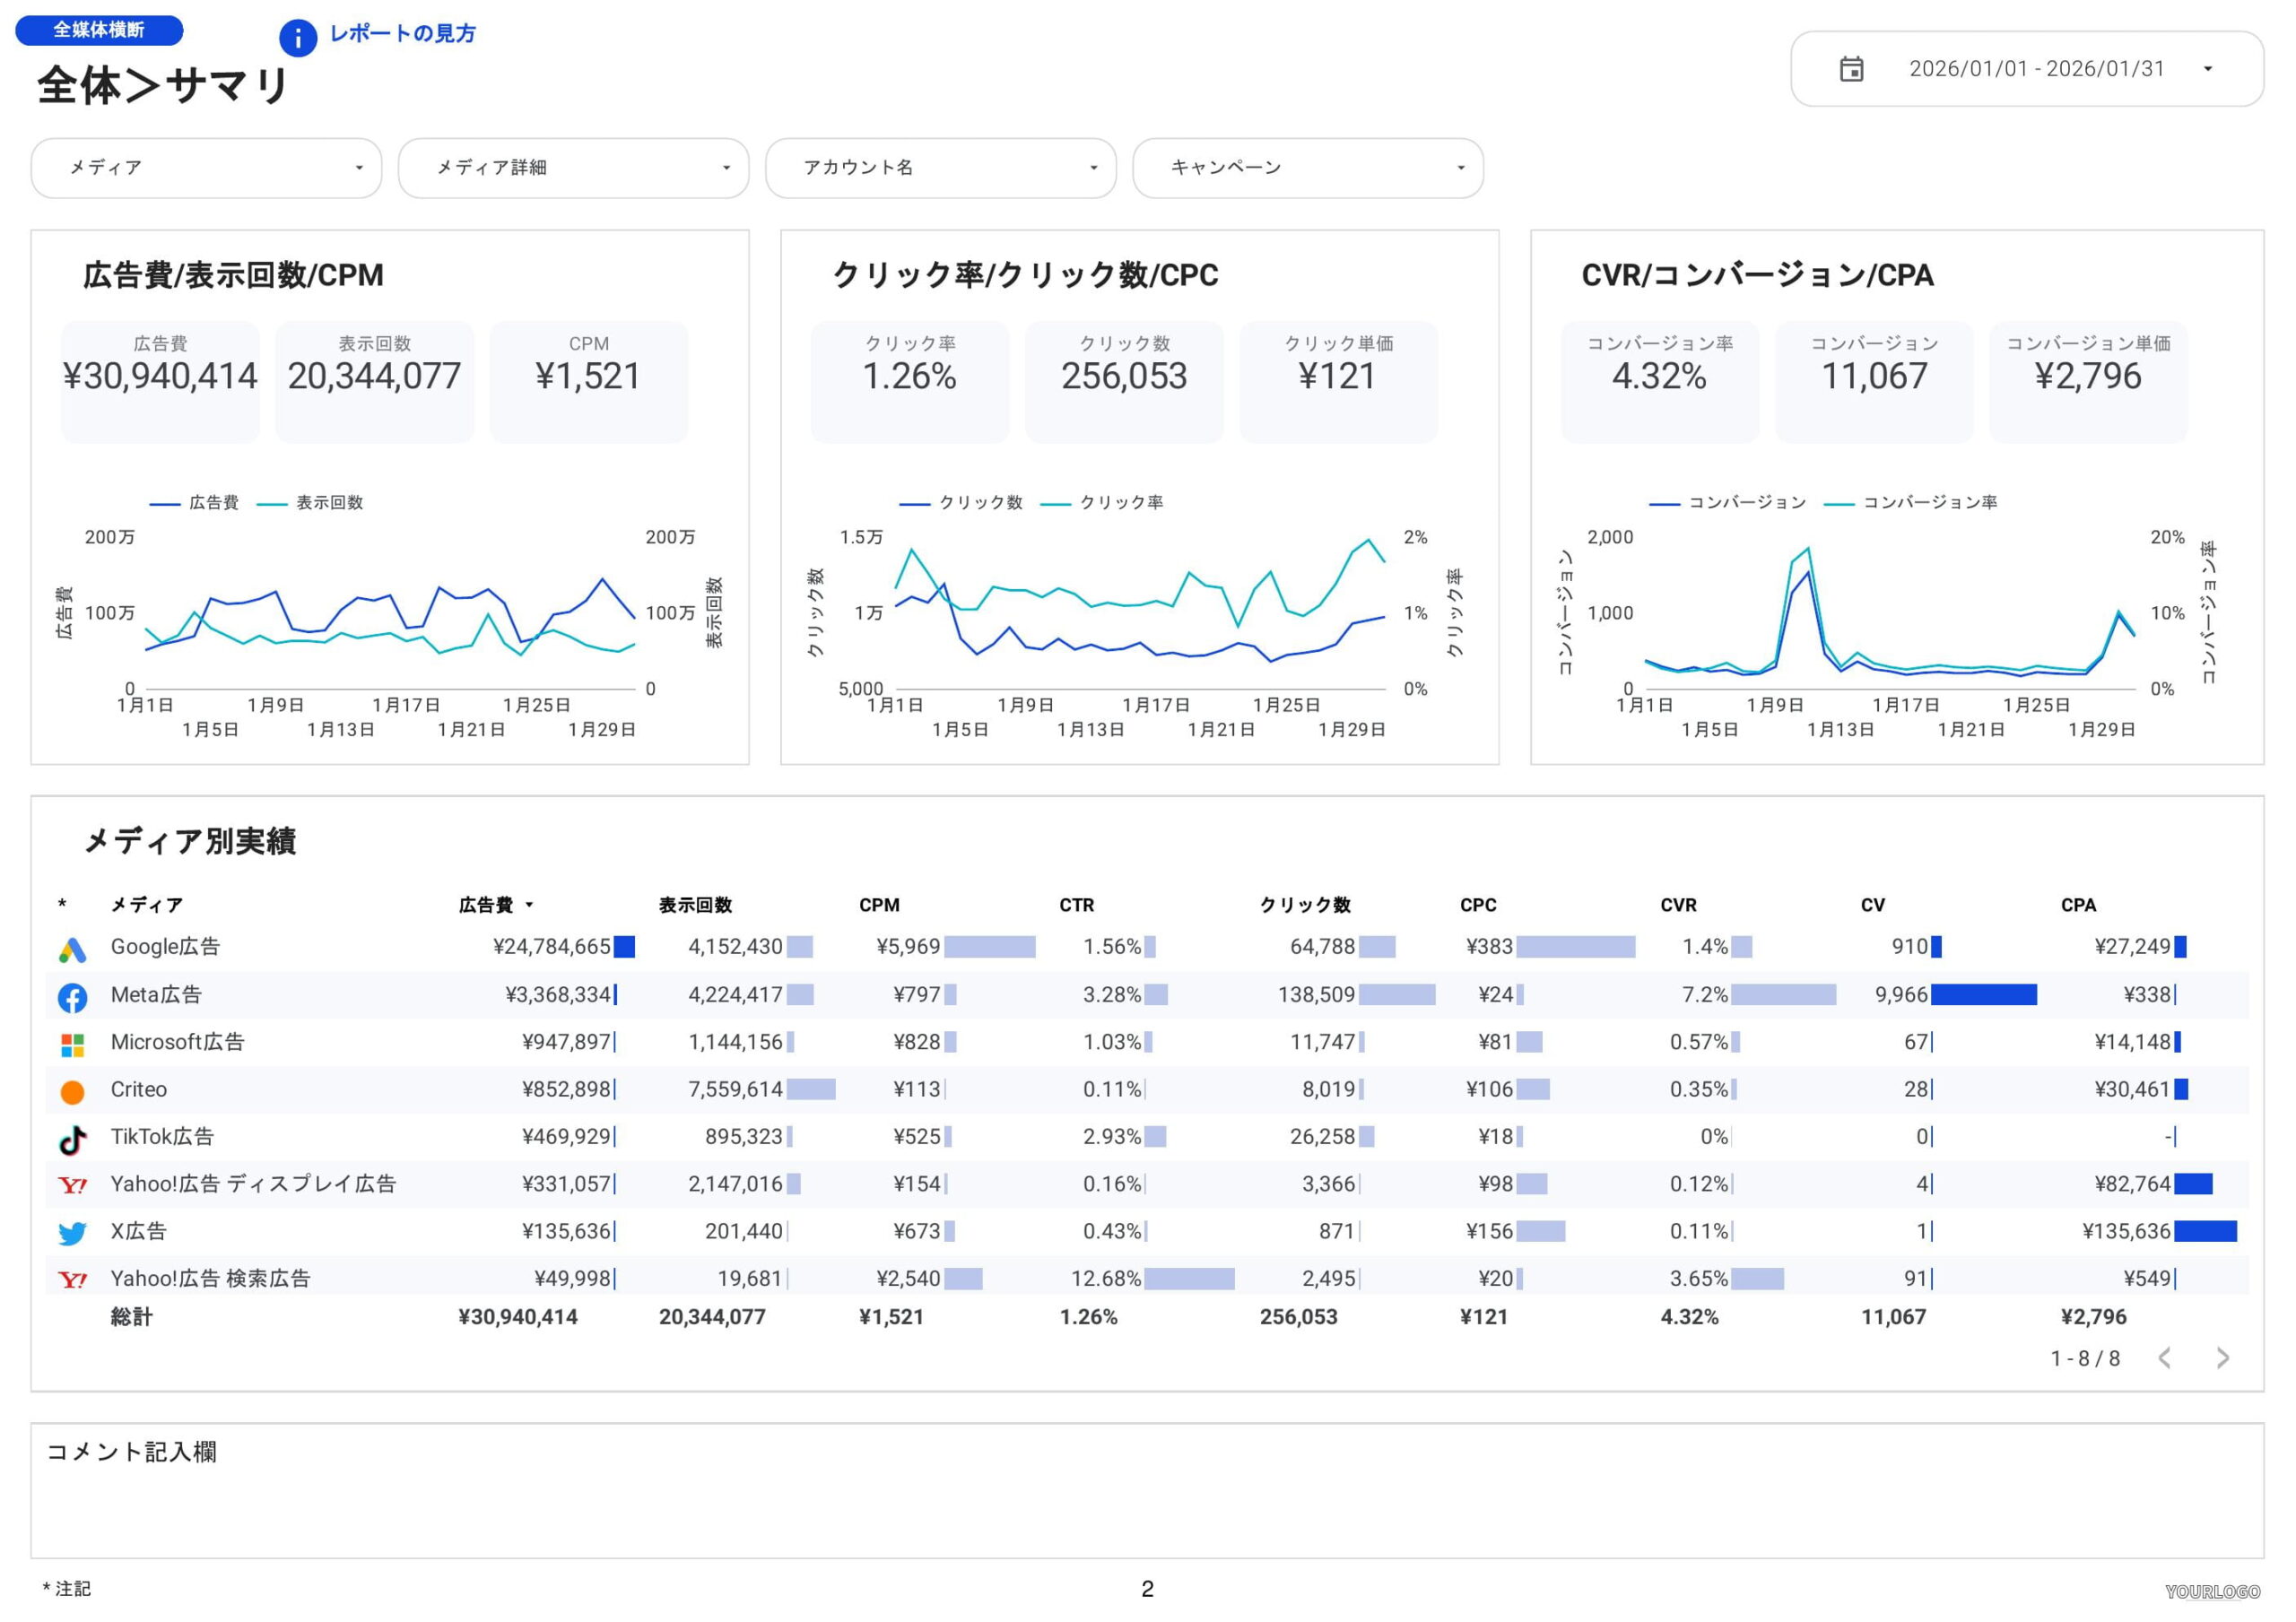Click the 全媒体横断 blue tab label
The width and height of the screenshot is (2296, 1622).
tap(99, 30)
